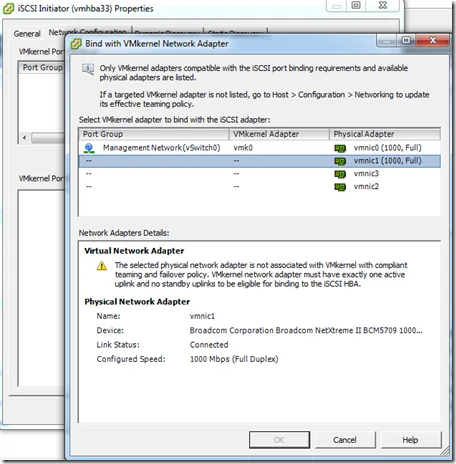Click the vmnic1 network card icon
The image size is (456, 464).
(x=340, y=161)
